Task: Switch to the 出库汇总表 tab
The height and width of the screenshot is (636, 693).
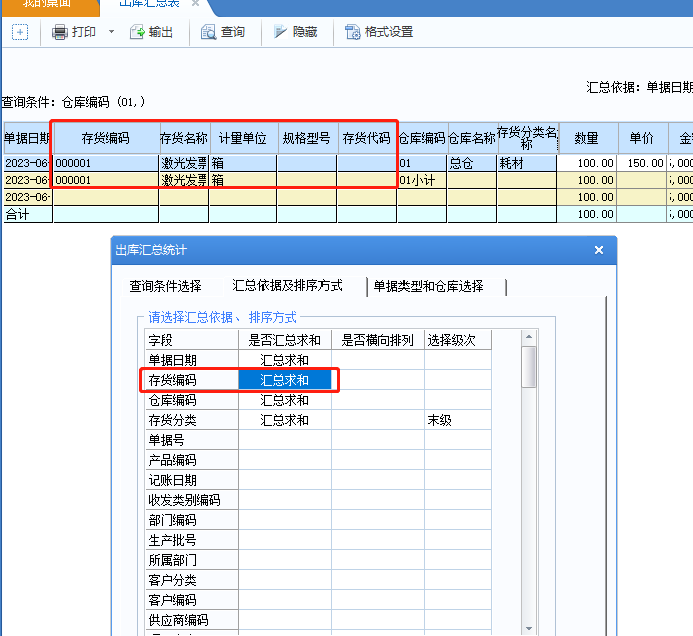Action: [x=149, y=4]
